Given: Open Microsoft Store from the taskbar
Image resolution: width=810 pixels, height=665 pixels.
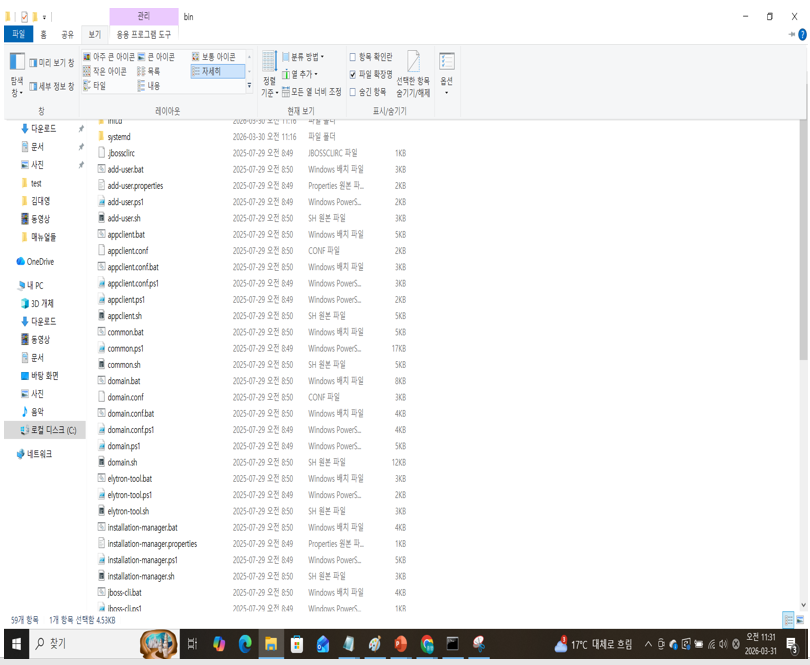Looking at the screenshot, I should click(x=297, y=644).
